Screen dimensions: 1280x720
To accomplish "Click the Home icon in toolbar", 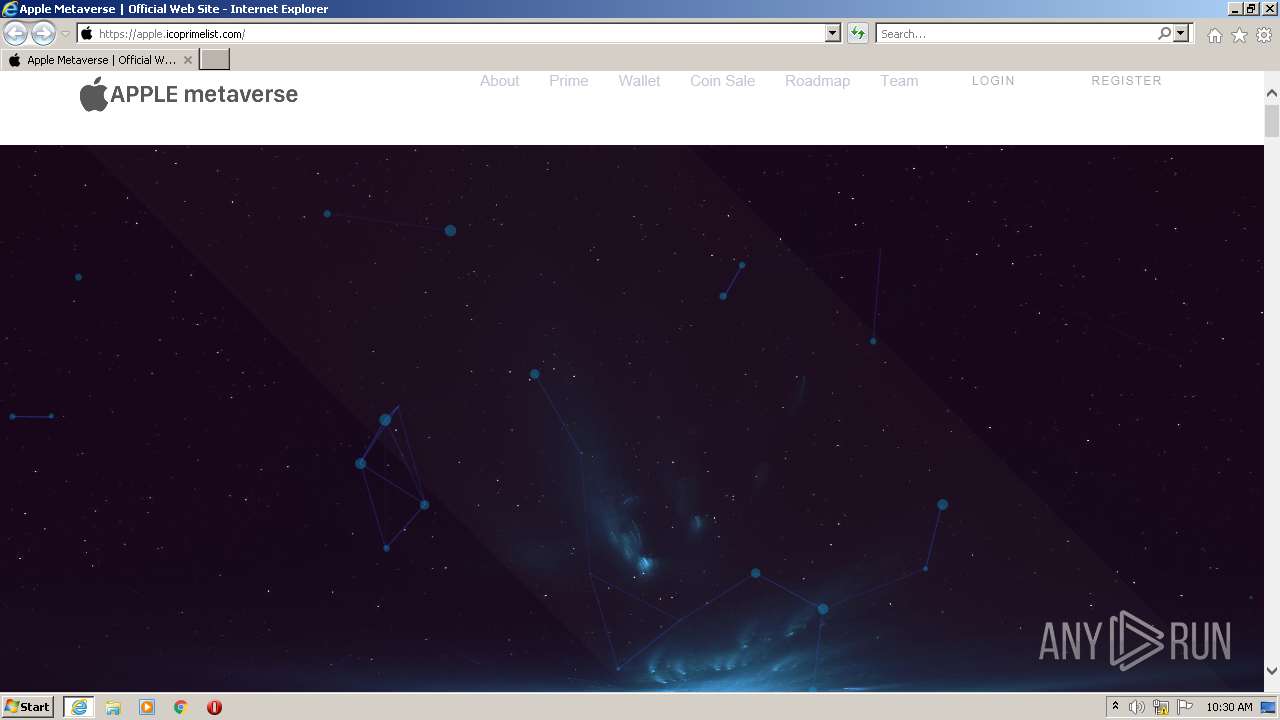I will click(1214, 35).
